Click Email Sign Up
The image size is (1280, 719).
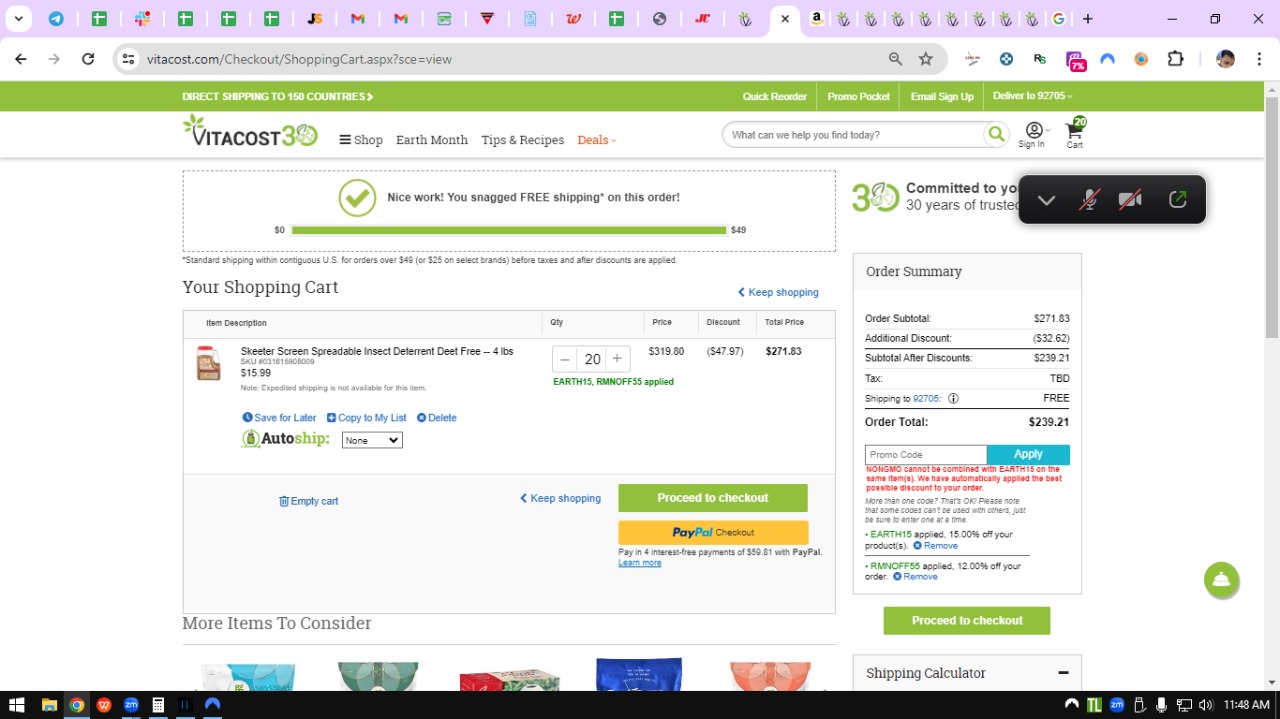pos(942,97)
